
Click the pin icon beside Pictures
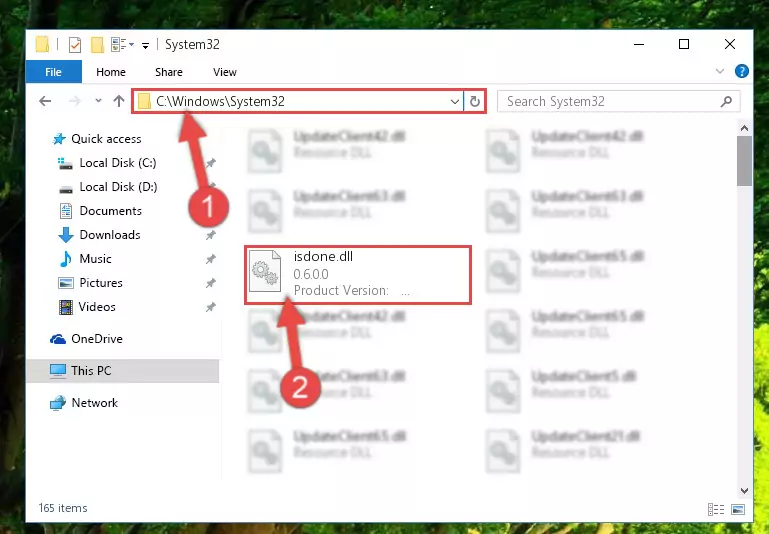pos(210,283)
